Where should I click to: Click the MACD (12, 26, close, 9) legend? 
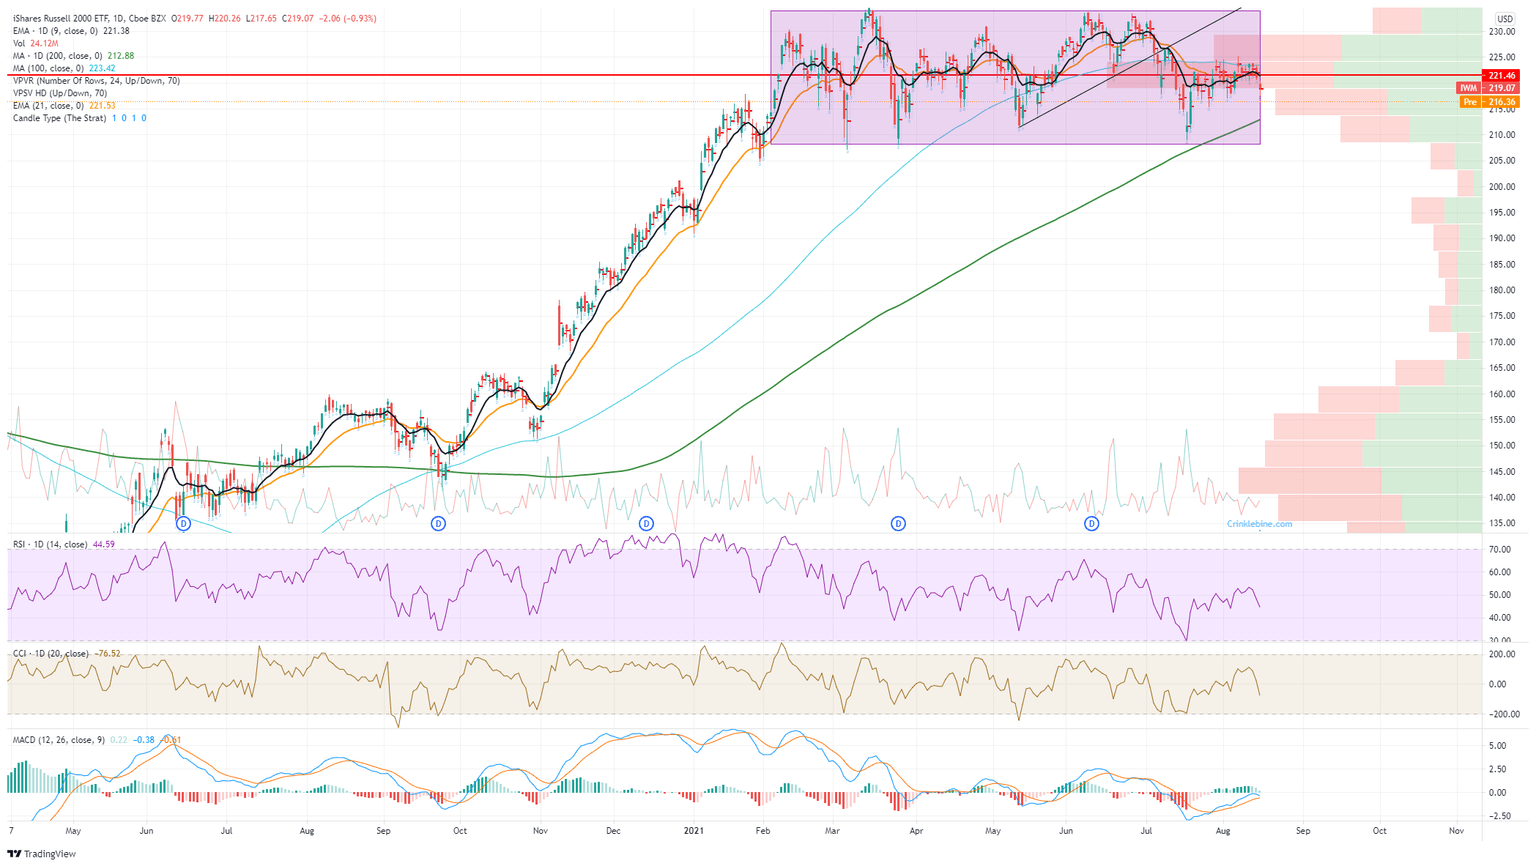point(97,740)
